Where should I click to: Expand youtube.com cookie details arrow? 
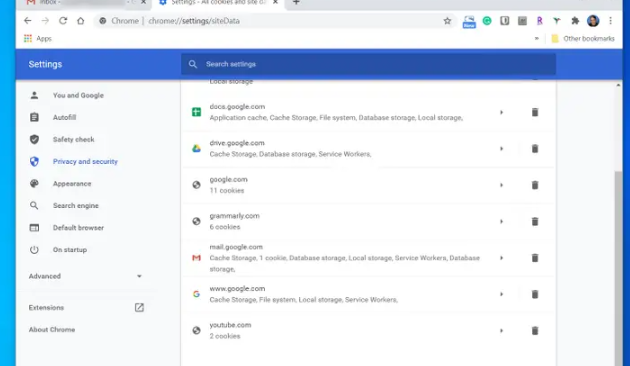tap(501, 331)
